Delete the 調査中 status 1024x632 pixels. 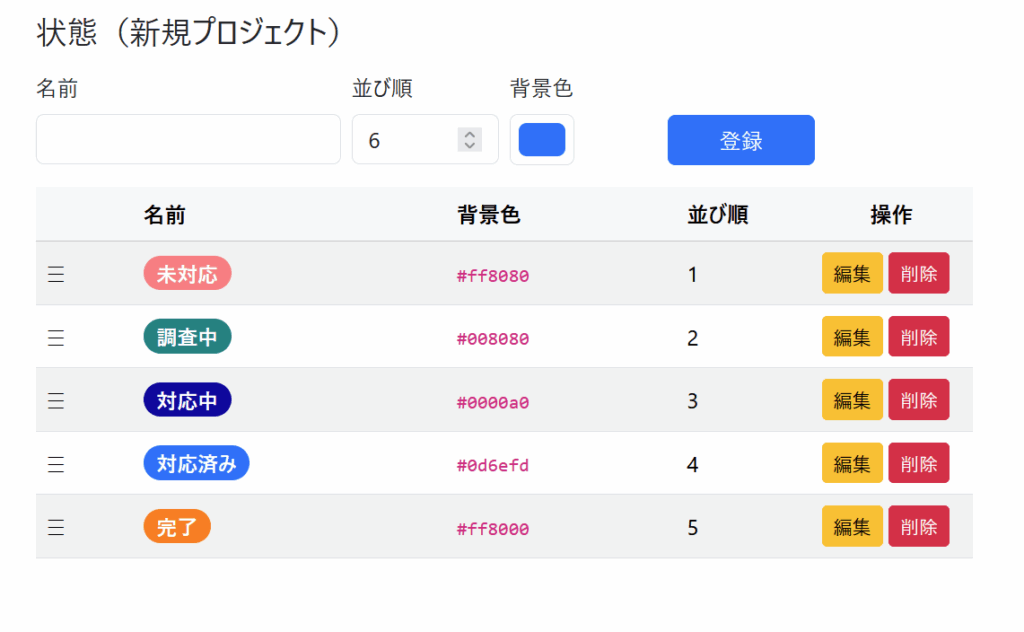pyautogui.click(x=918, y=337)
